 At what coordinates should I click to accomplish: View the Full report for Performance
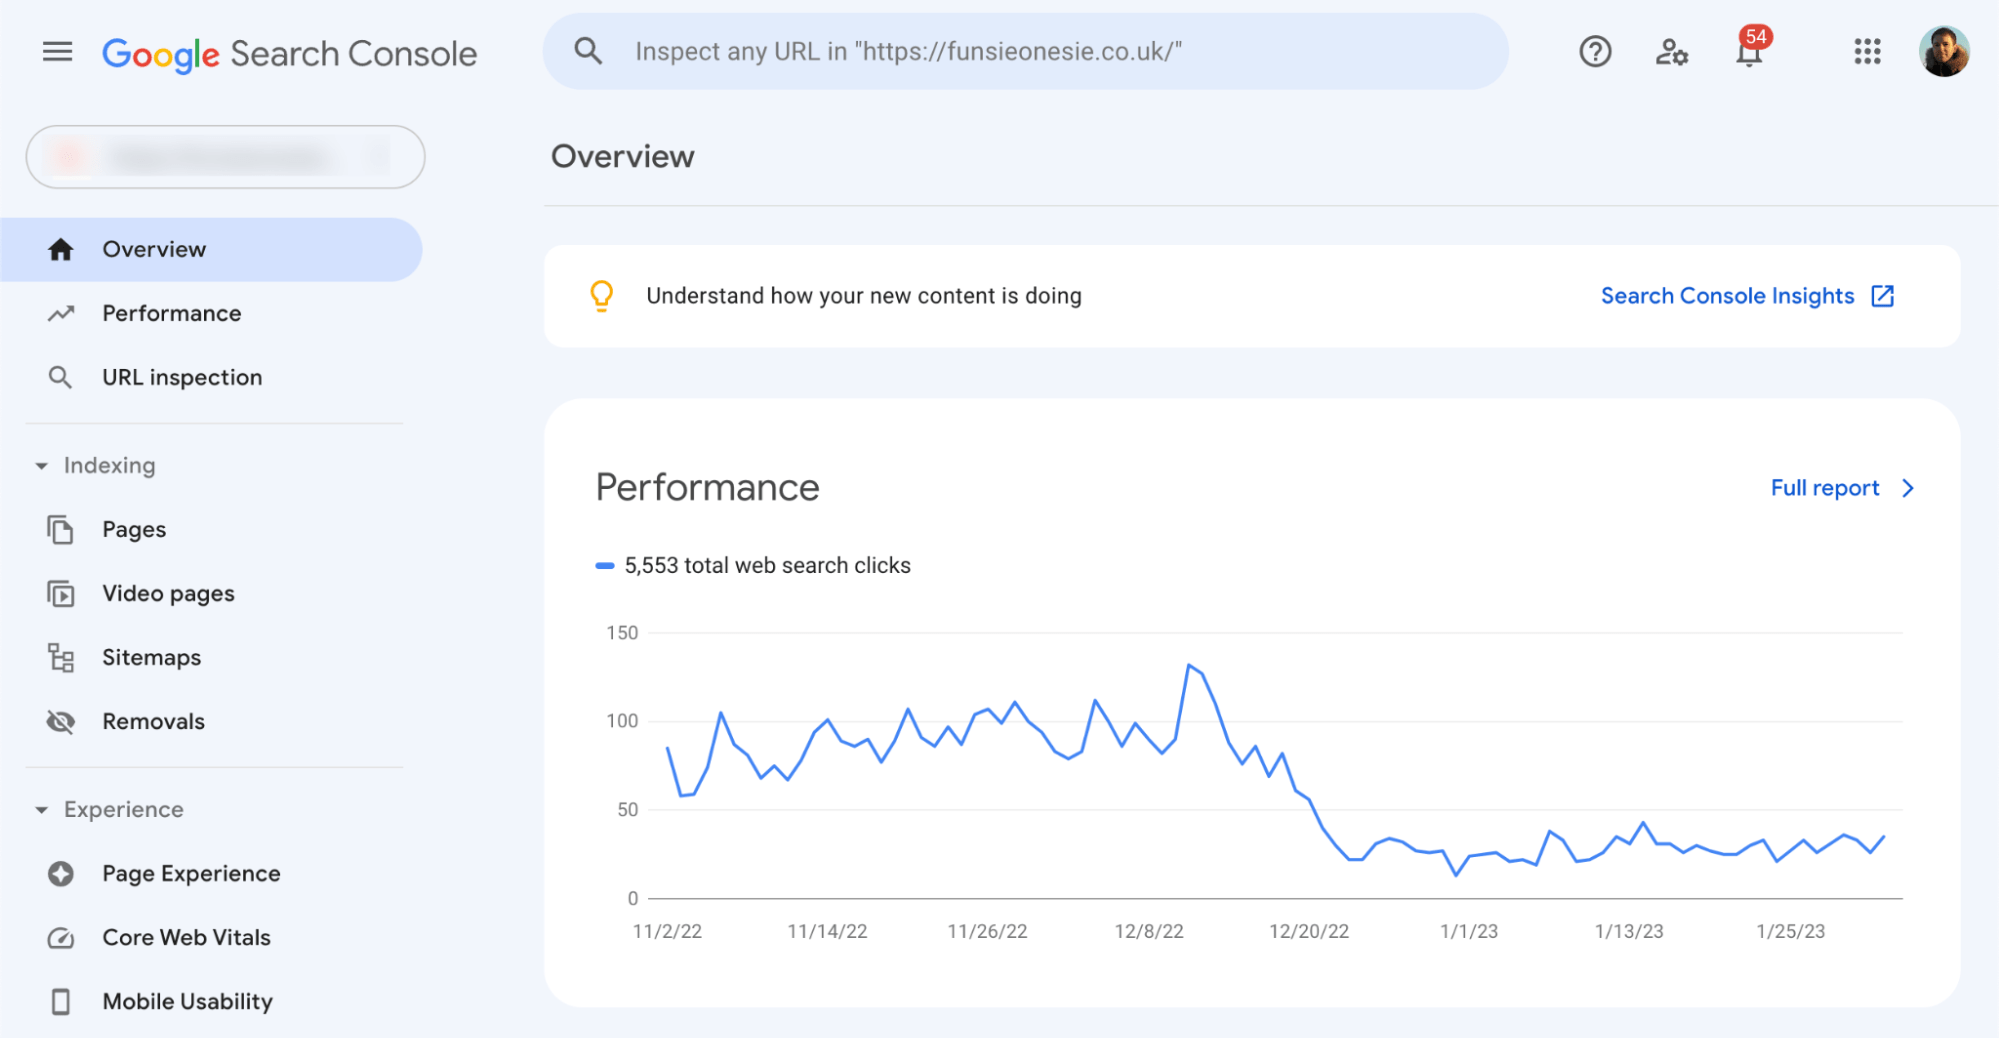coord(1826,488)
